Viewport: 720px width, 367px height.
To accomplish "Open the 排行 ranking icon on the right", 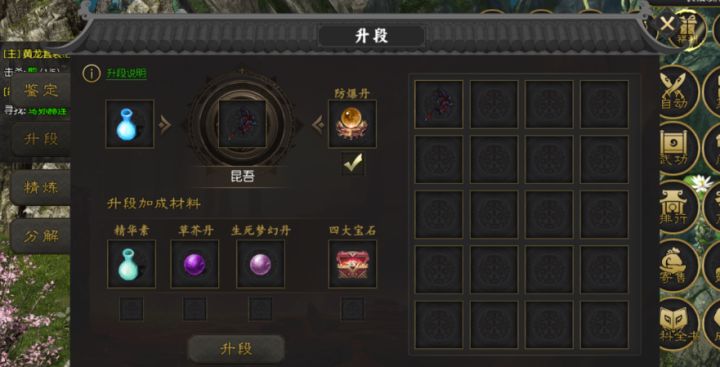I will tap(678, 207).
